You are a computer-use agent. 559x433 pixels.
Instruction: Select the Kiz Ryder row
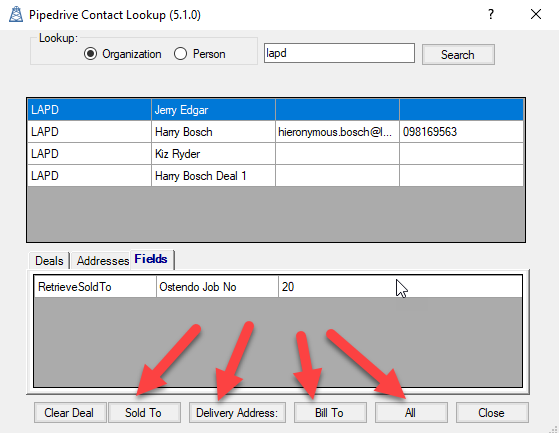pyautogui.click(x=276, y=154)
